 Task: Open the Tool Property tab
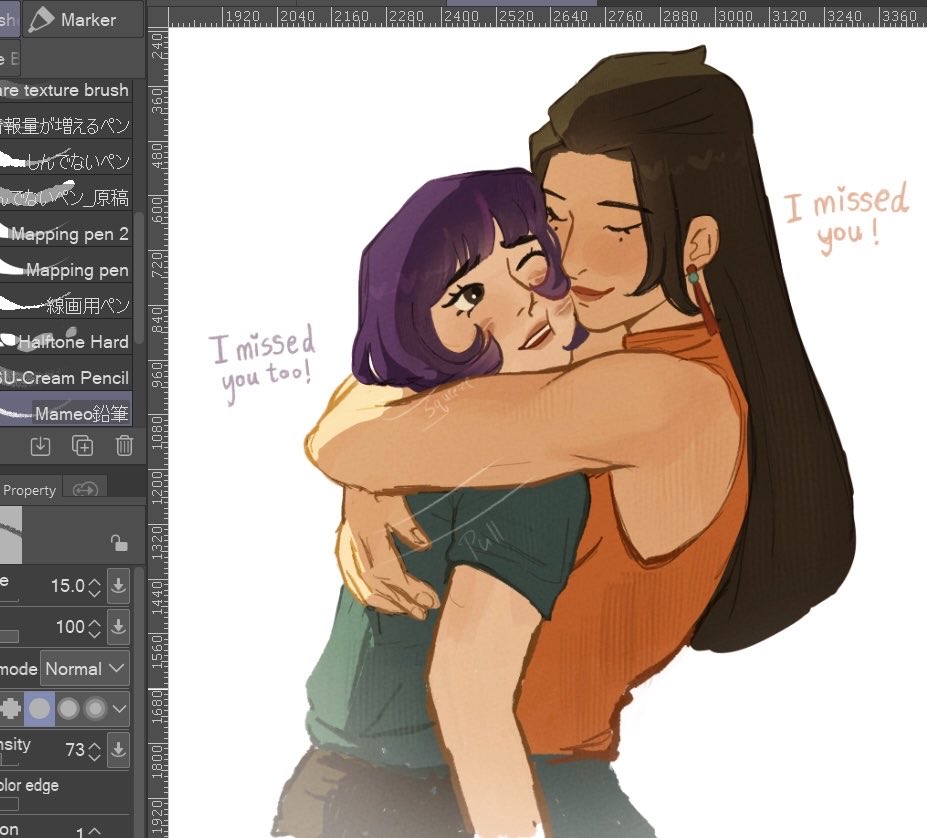[30, 490]
